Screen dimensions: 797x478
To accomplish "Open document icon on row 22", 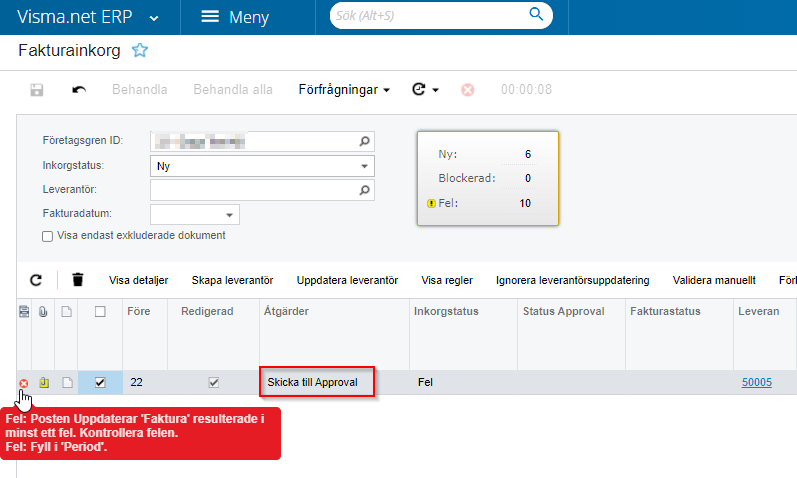I will (x=67, y=382).
